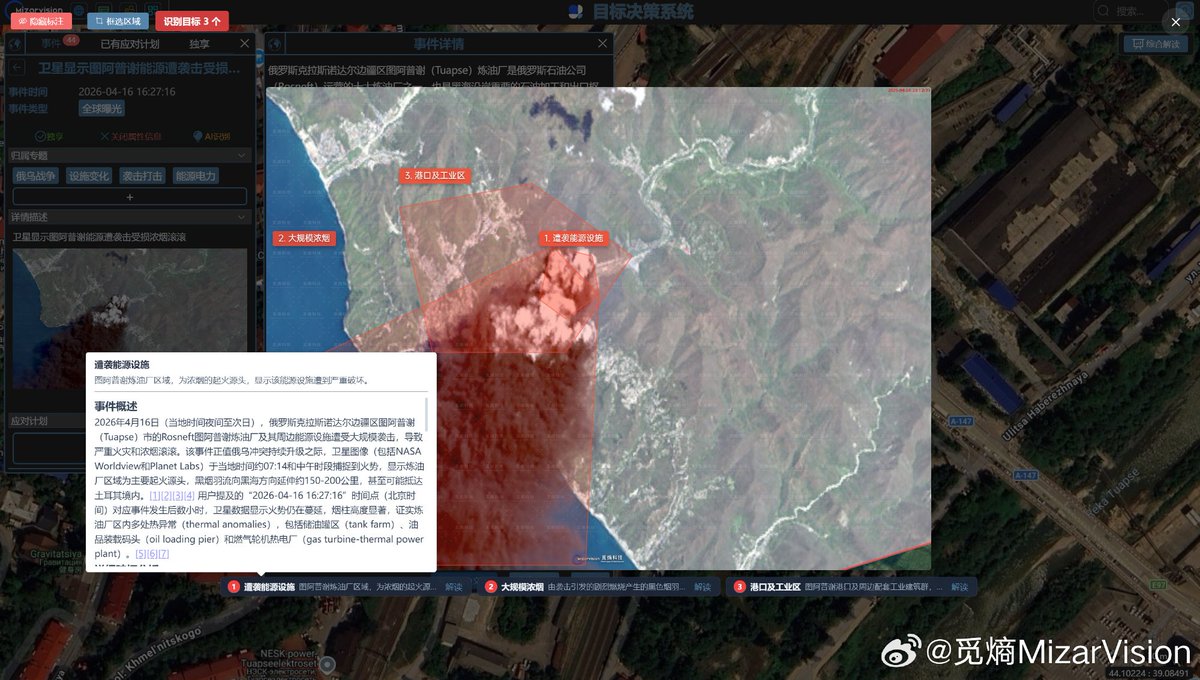Click the 44 notification badge on 事件 tab
Image resolution: width=1200 pixels, height=680 pixels.
pyautogui.click(x=71, y=40)
